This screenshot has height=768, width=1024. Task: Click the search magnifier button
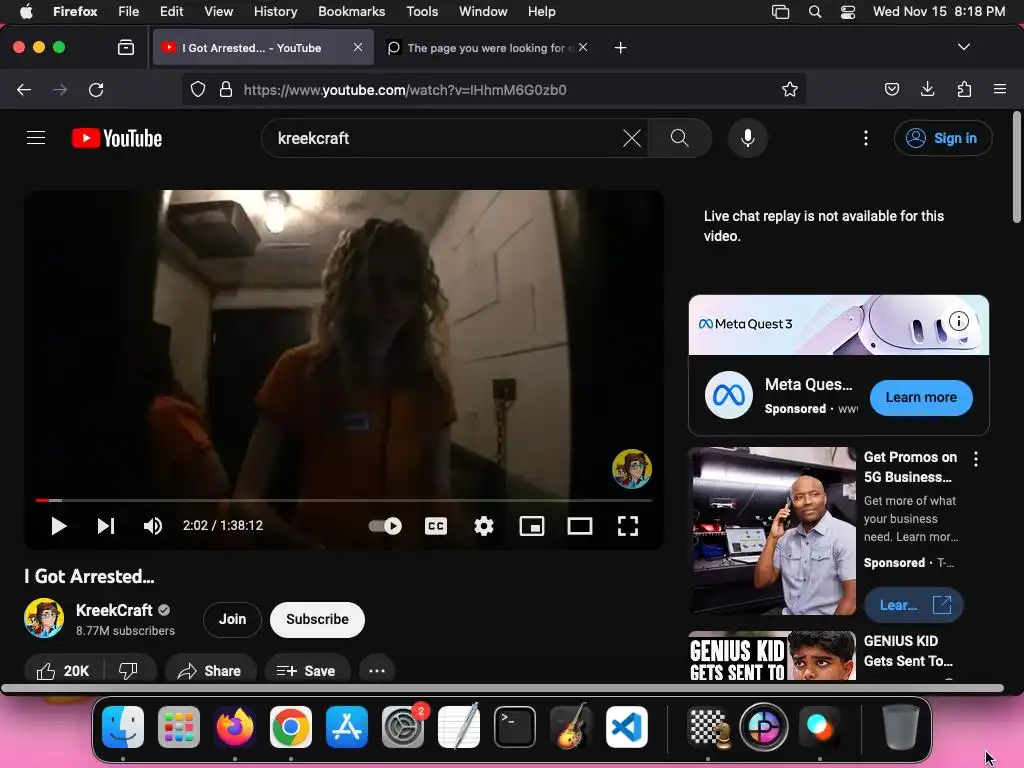click(x=680, y=138)
